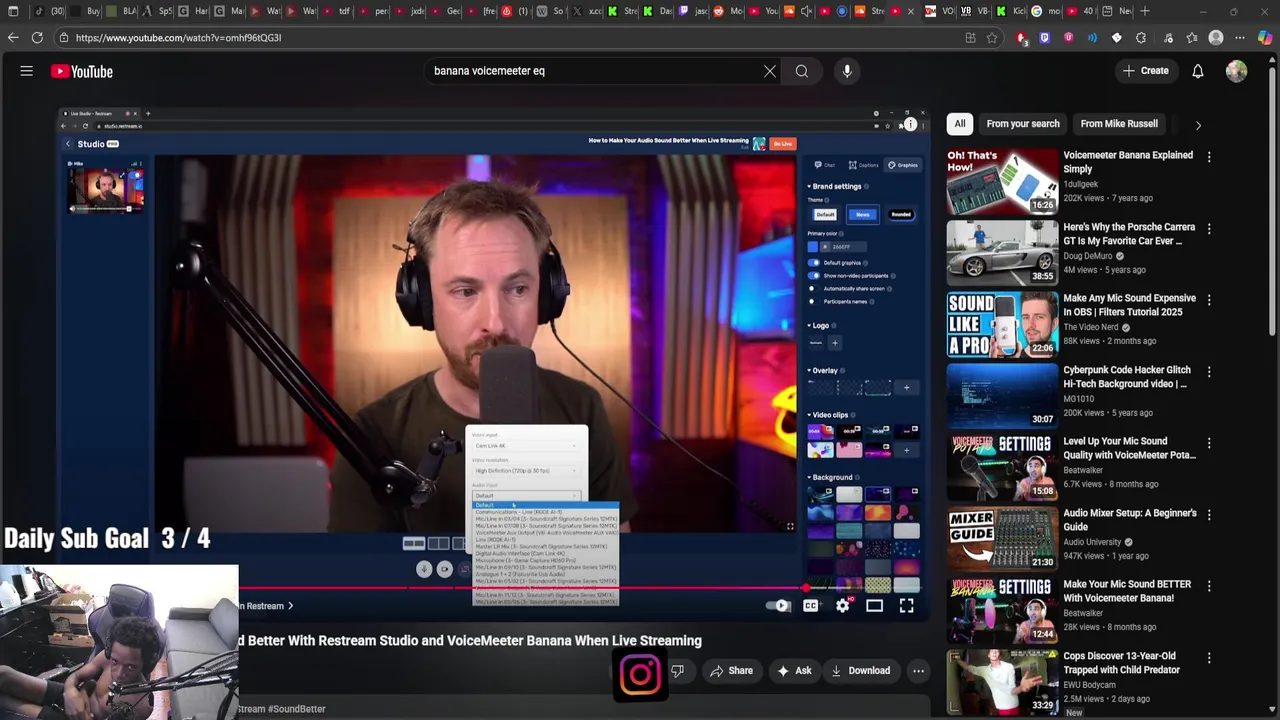
Task: Open the Audio Mixer Setup thumbnail
Action: 1002,539
